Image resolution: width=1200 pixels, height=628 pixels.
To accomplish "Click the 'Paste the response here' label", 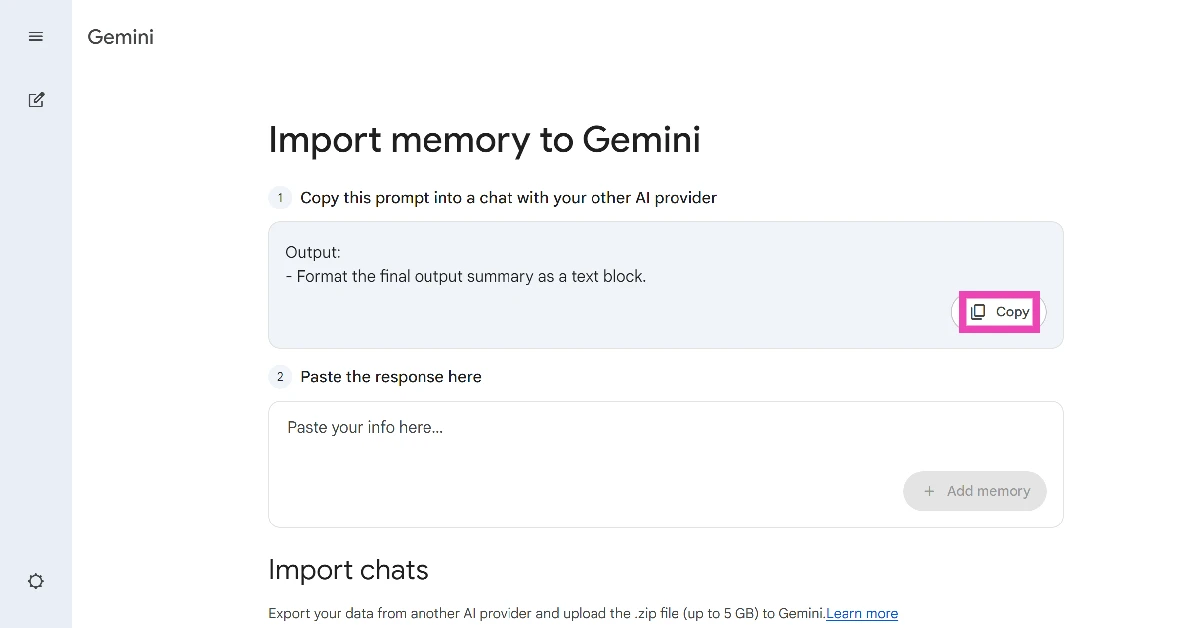I will pyautogui.click(x=391, y=376).
